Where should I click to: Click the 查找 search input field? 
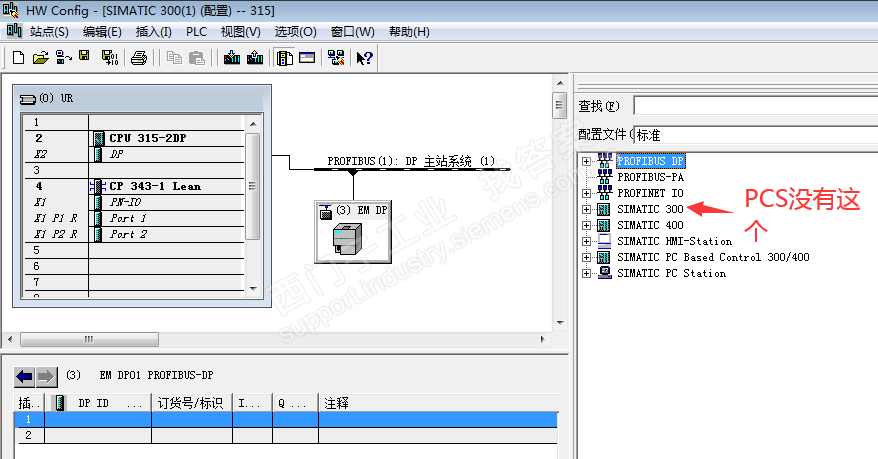[755, 106]
